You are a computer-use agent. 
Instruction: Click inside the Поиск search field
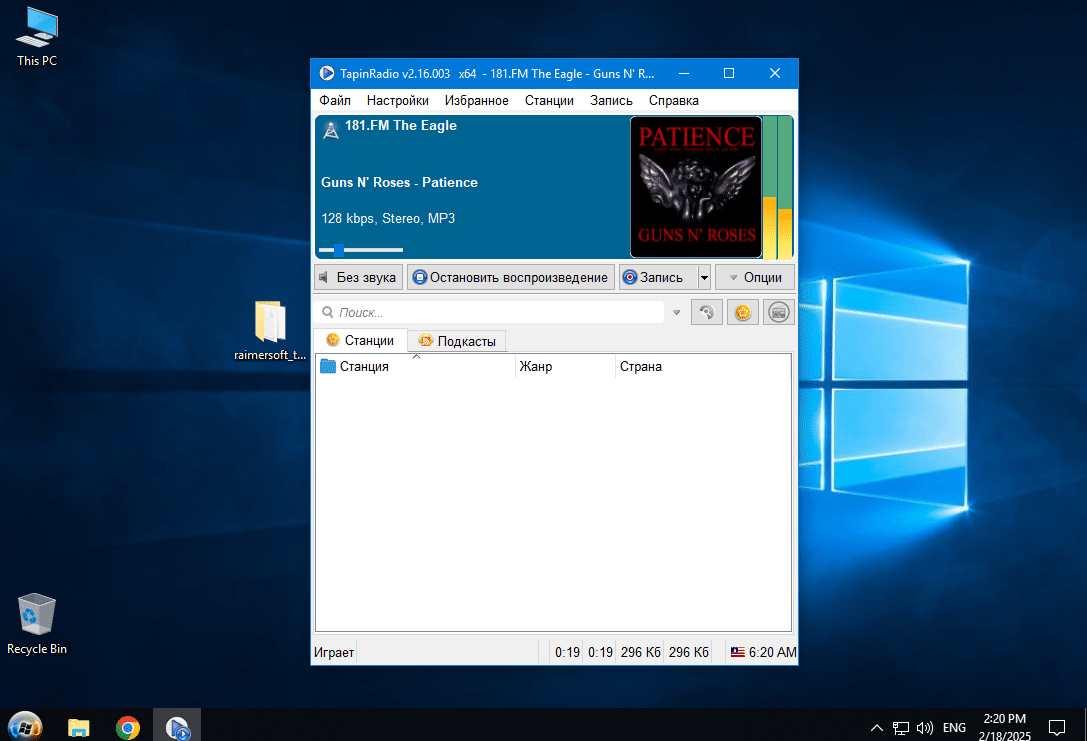(x=491, y=313)
